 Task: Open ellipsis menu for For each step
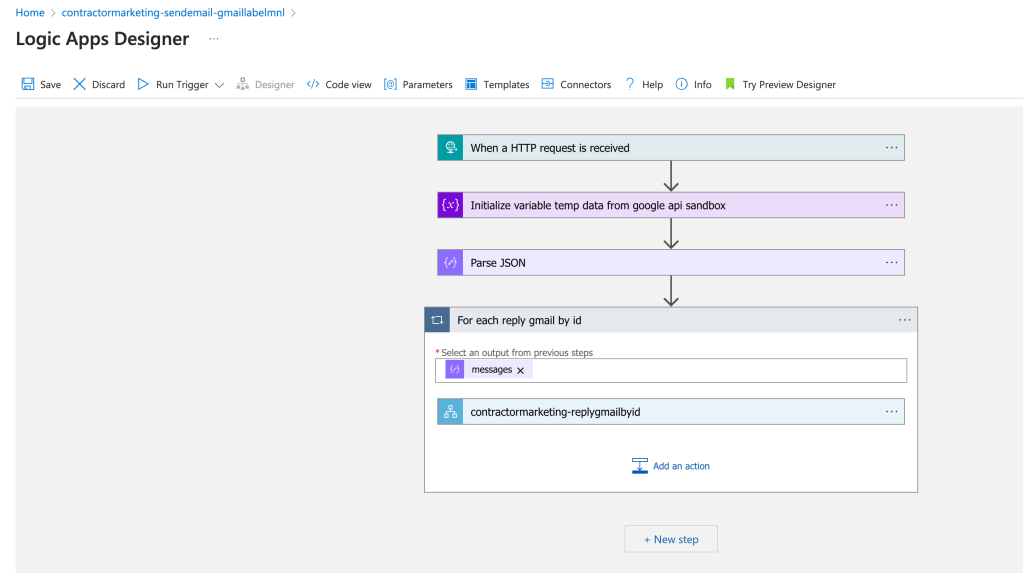coord(904,320)
